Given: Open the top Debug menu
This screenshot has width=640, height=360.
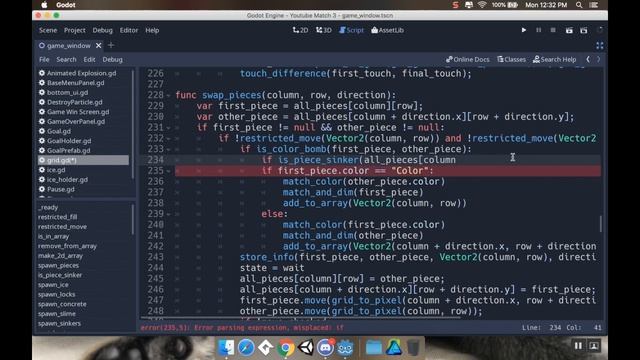Looking at the screenshot, I should tap(102, 30).
